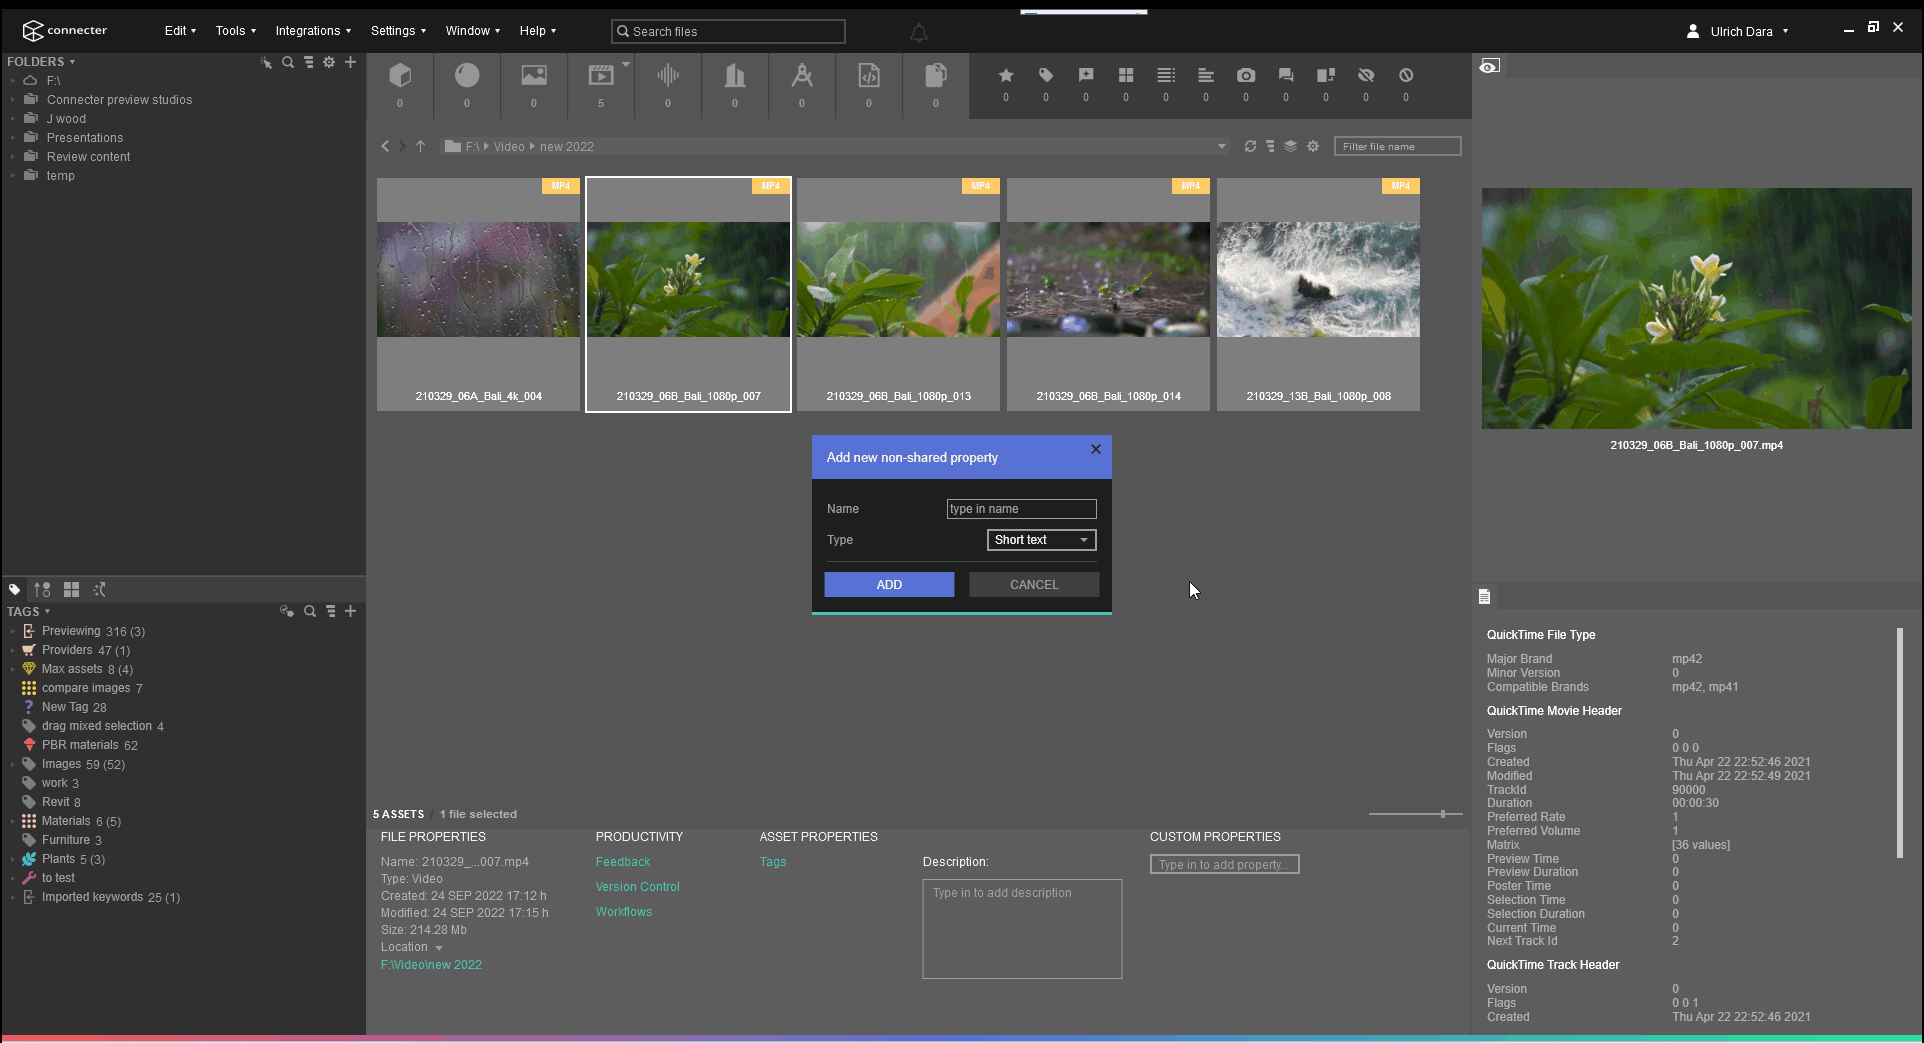The image size is (1924, 1043).
Task: Open the Integrations menu
Action: tap(313, 31)
